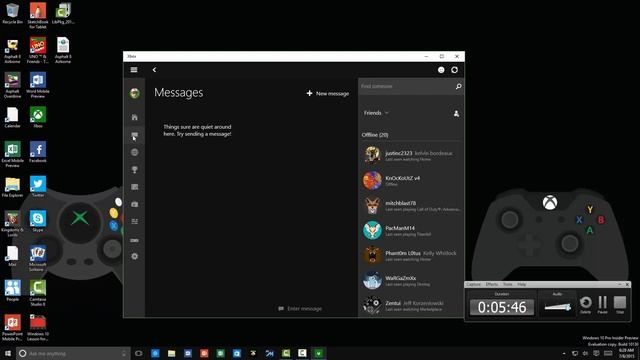Select friend mitchblast78
The height and width of the screenshot is (360, 640).
(411, 205)
